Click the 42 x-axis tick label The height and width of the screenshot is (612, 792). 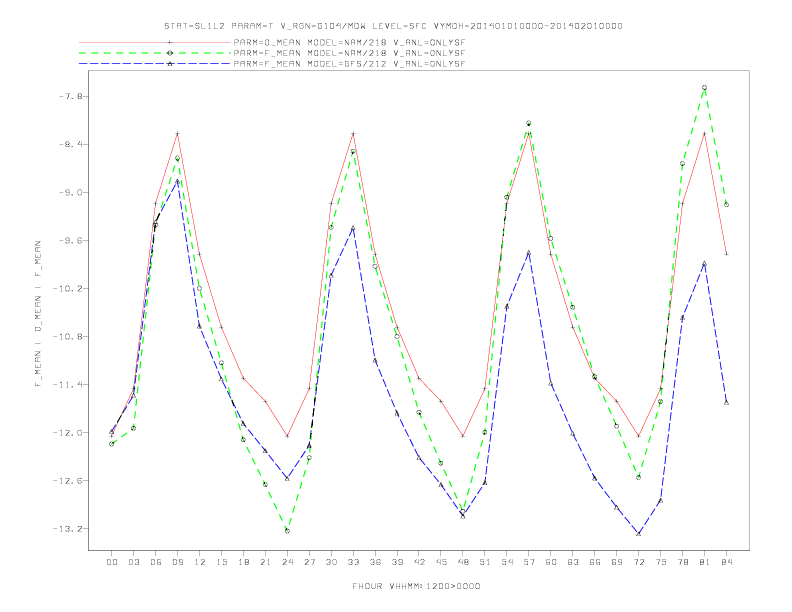tap(419, 562)
